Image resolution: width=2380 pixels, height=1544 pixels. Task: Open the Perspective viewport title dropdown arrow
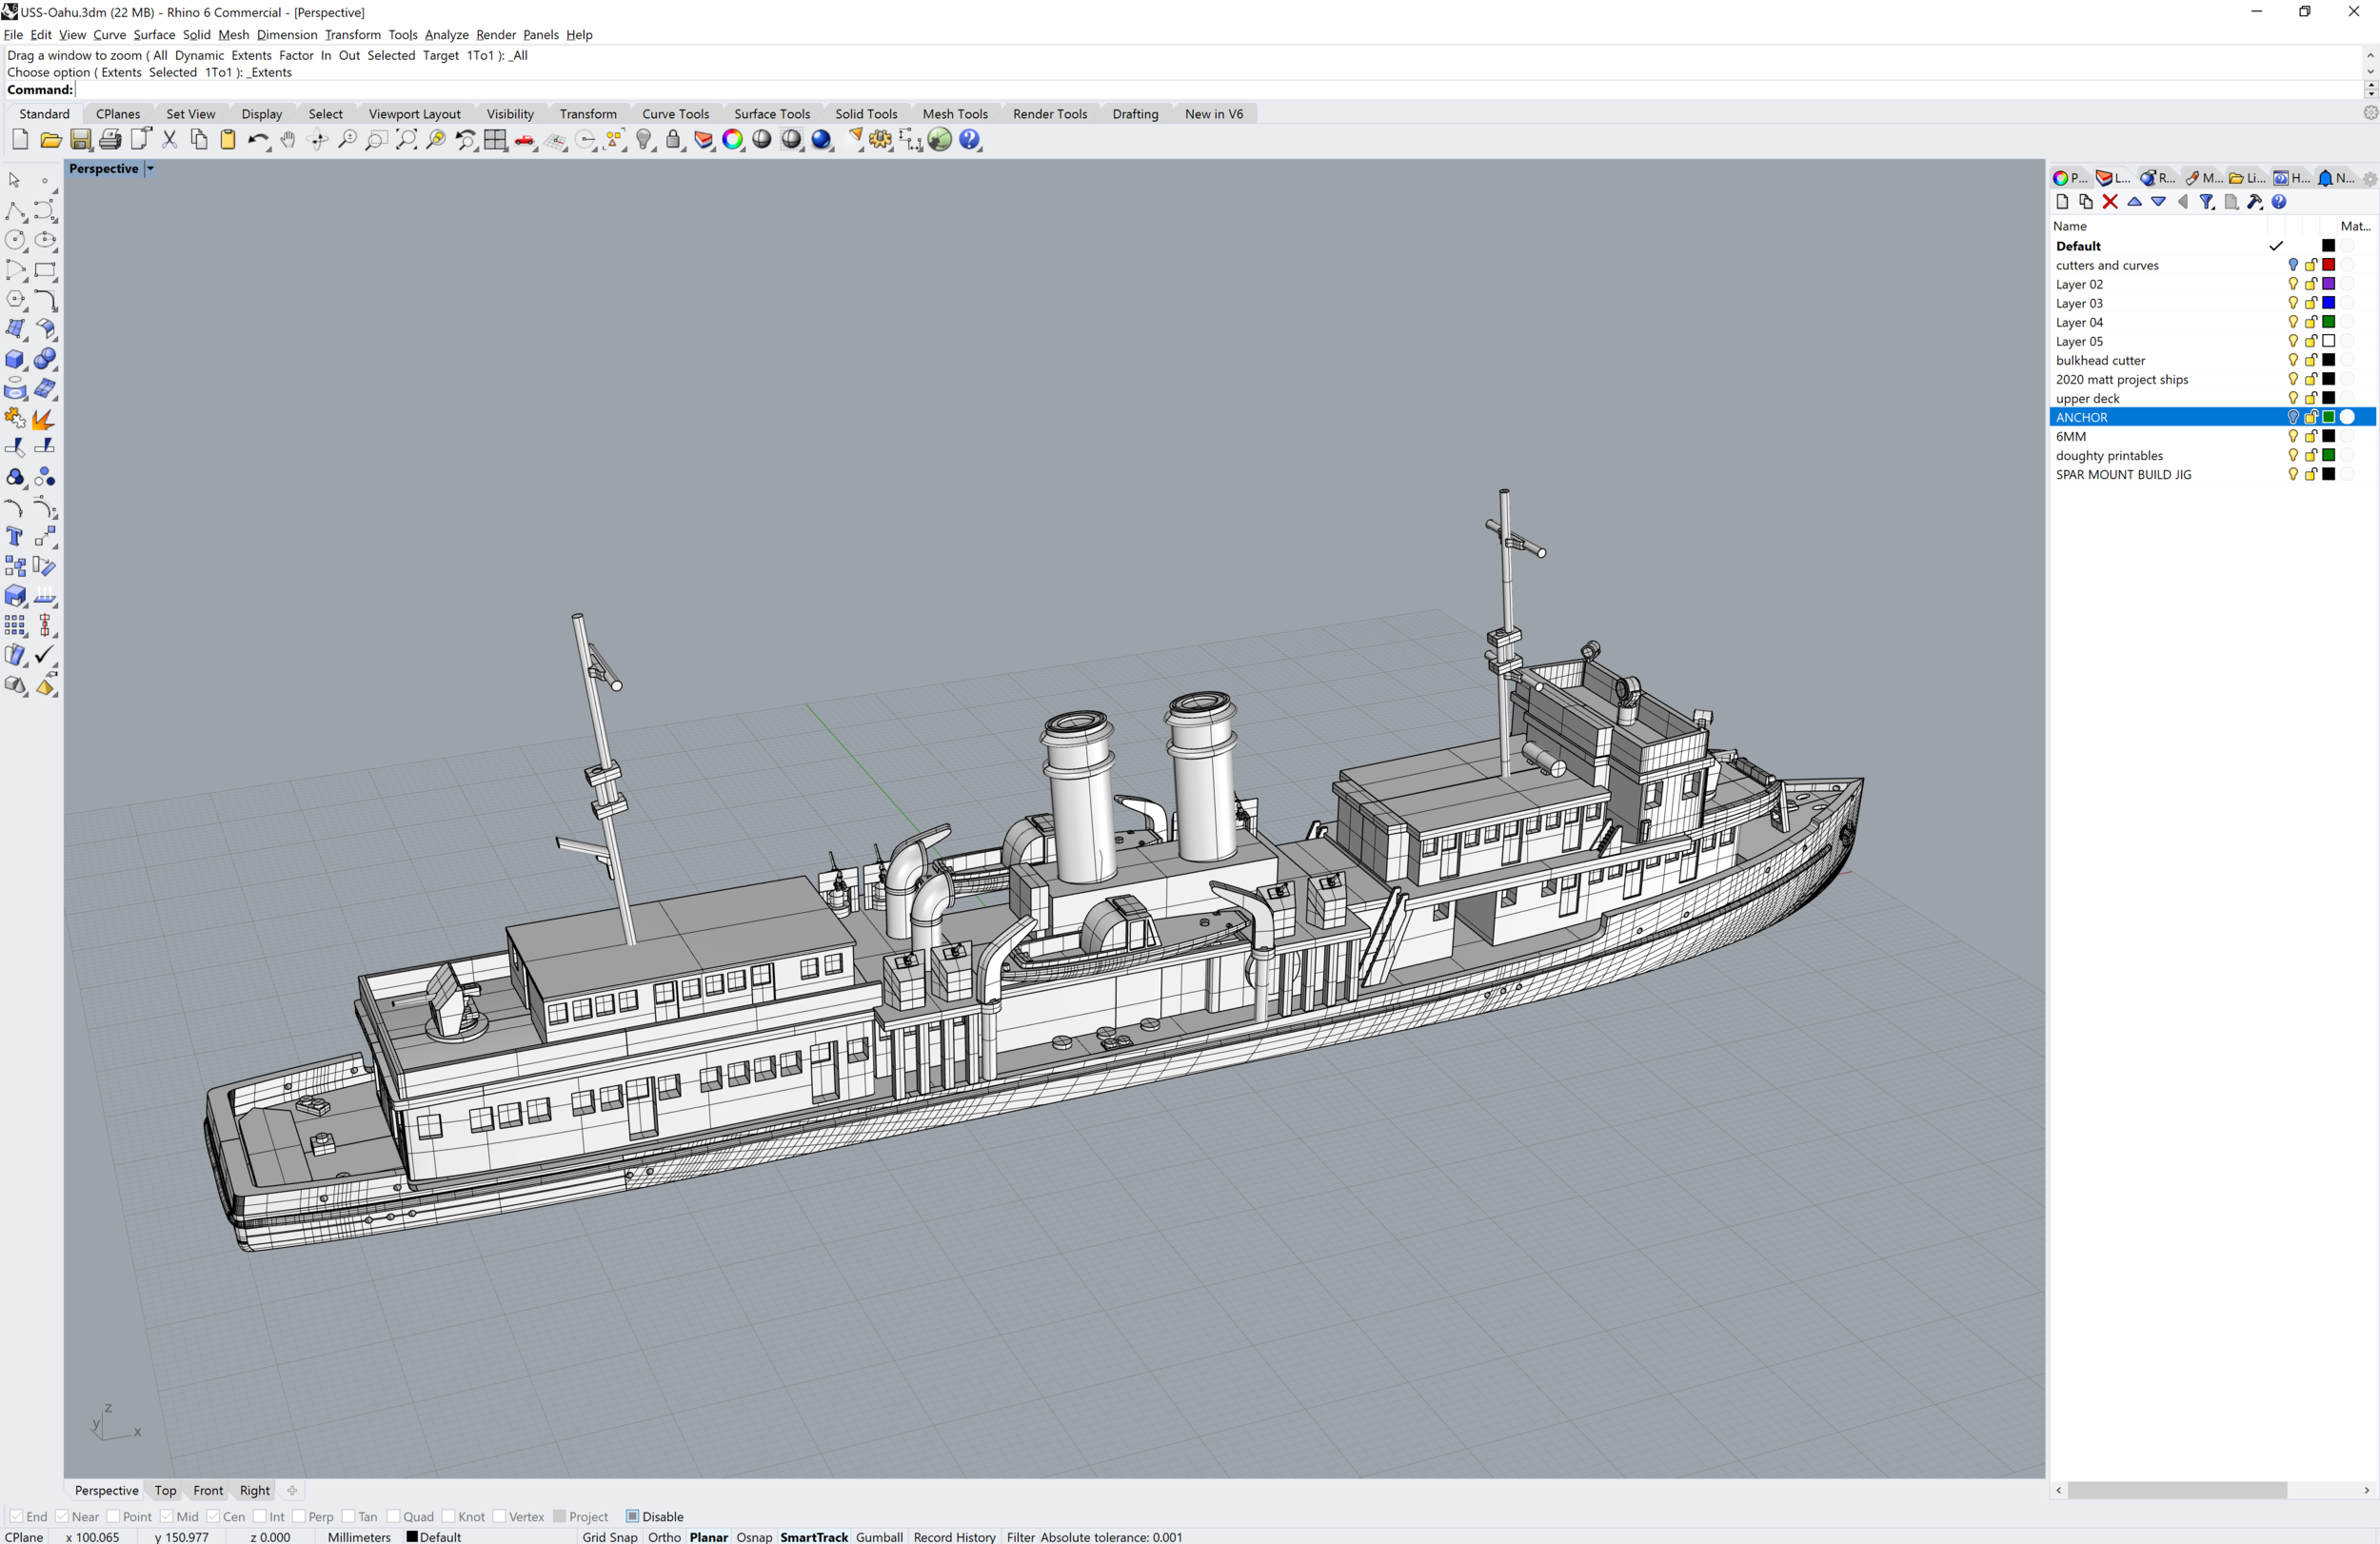click(x=150, y=169)
